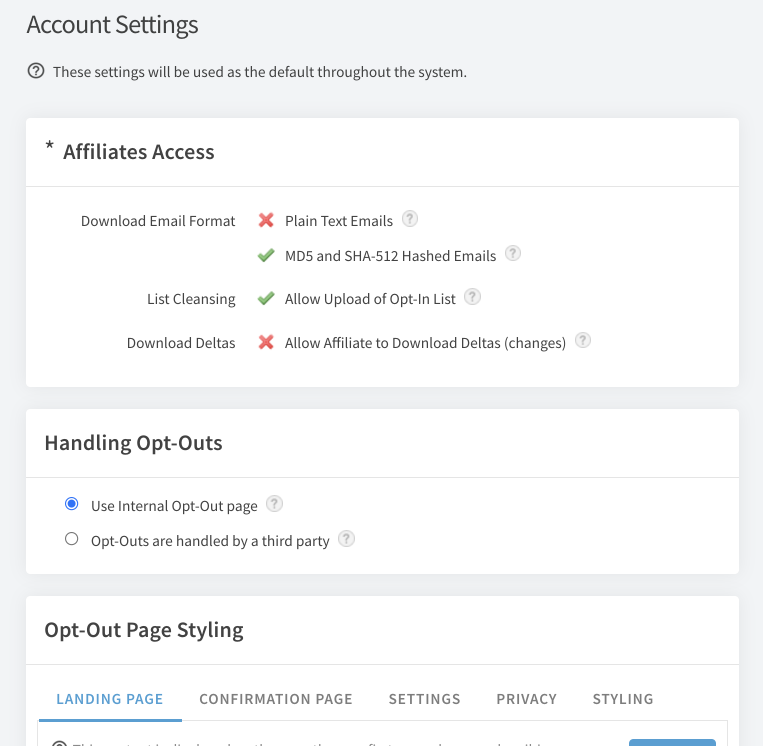This screenshot has height=746, width=763.
Task: Toggle the green check for MD5 and SHA-512 Hashed Emails
Action: (266, 255)
